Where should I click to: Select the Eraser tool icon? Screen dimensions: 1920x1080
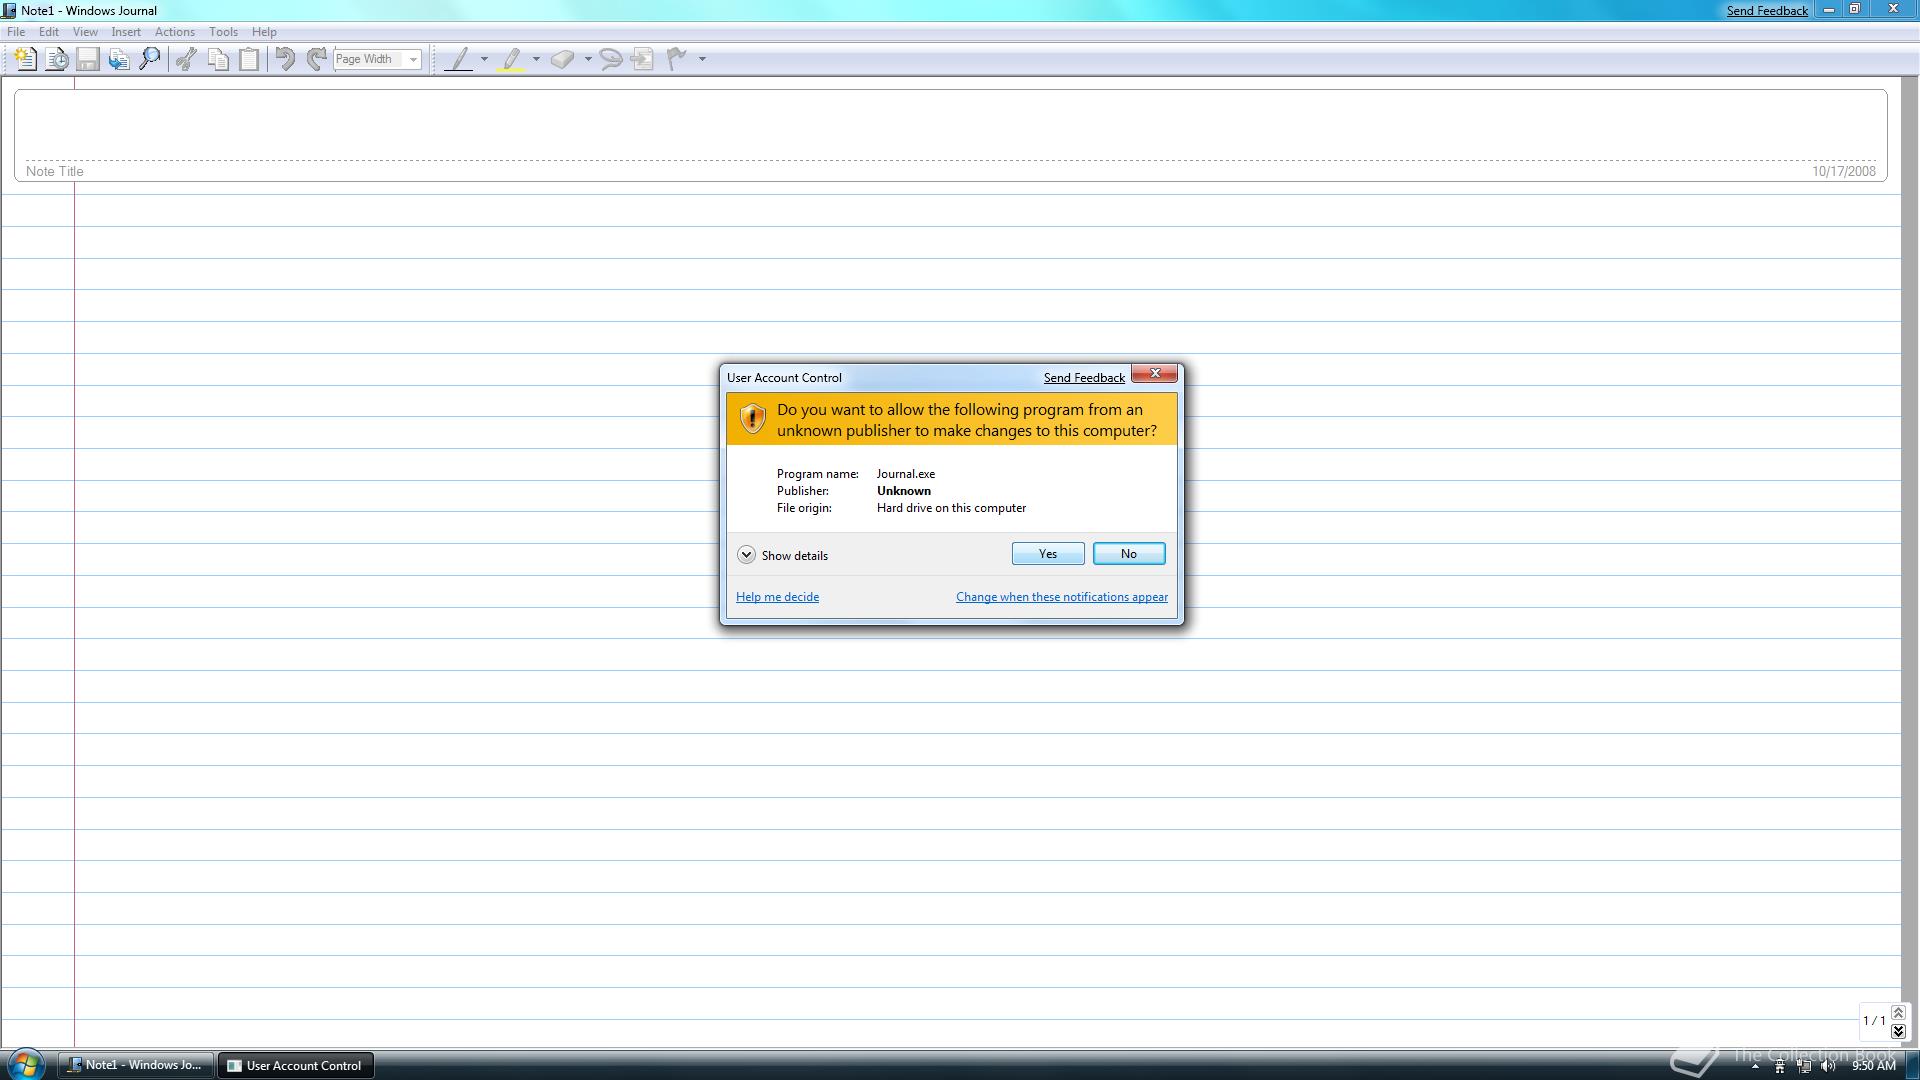pyautogui.click(x=562, y=59)
